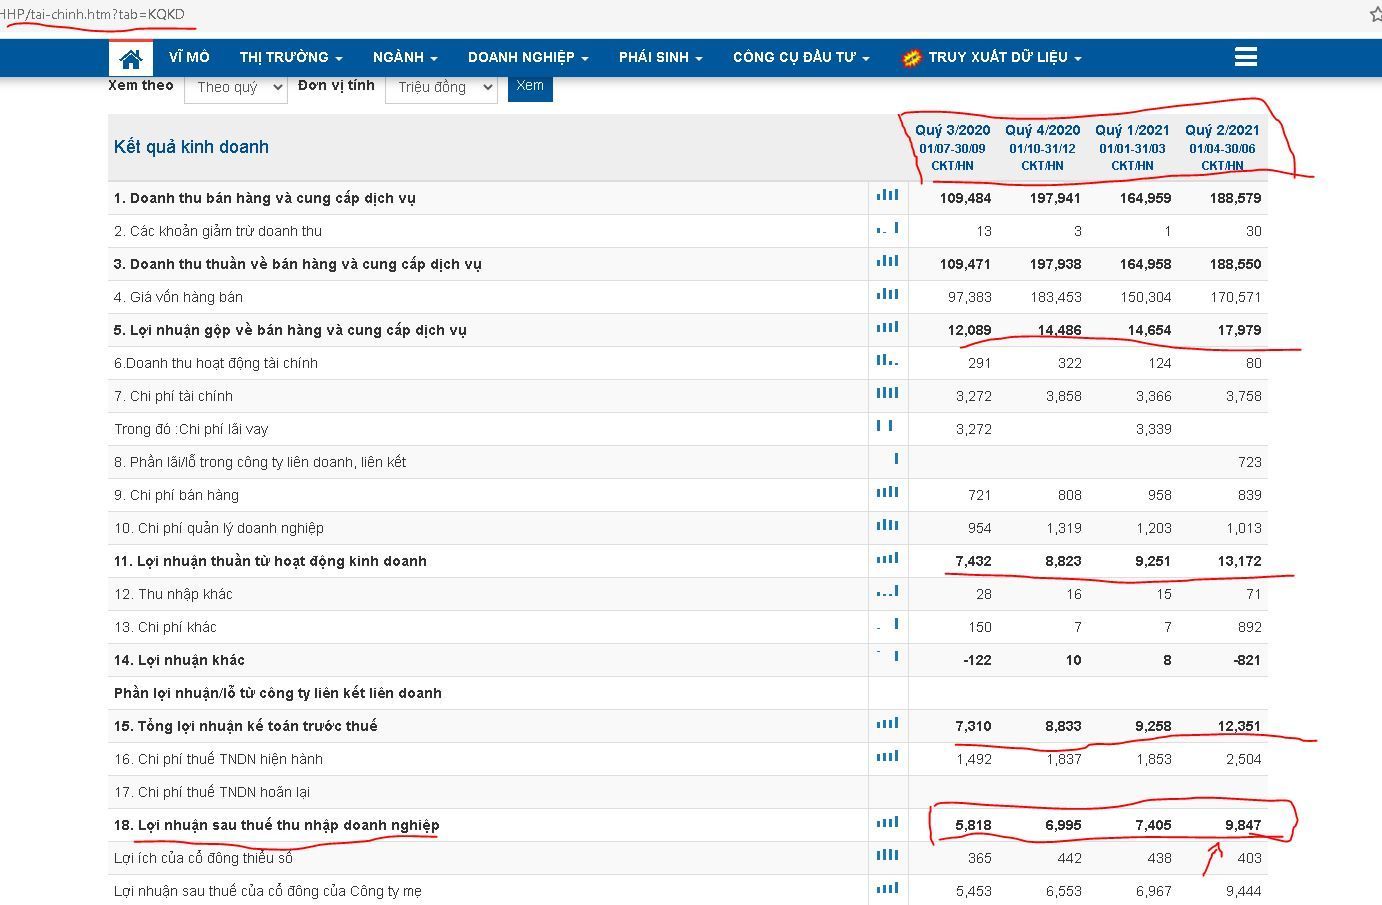Open chart icon for Thu nhập khác
Image resolution: width=1382 pixels, height=905 pixels.
887,592
